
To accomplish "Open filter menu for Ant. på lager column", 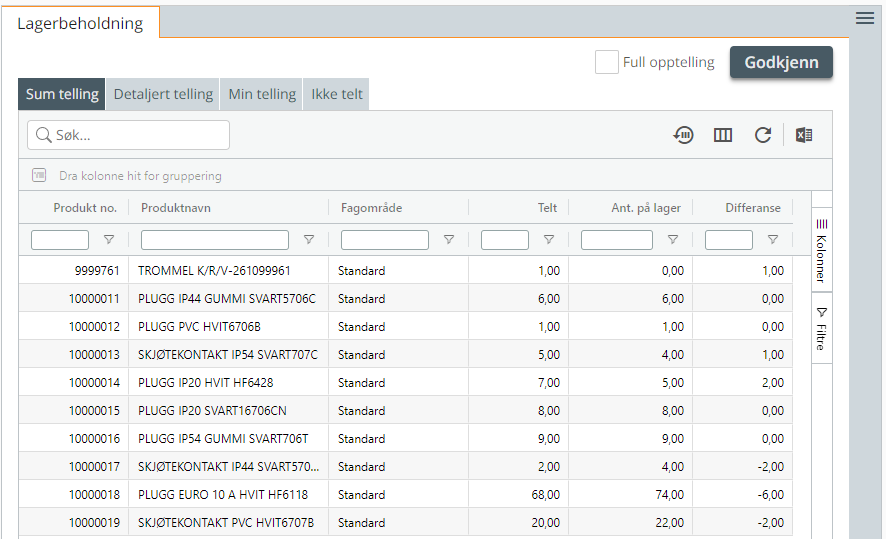I will [x=673, y=240].
